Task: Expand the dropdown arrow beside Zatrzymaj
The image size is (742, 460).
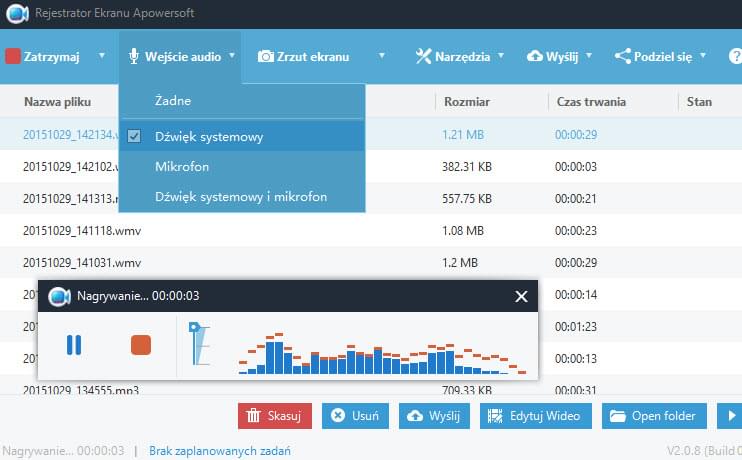Action: click(102, 57)
